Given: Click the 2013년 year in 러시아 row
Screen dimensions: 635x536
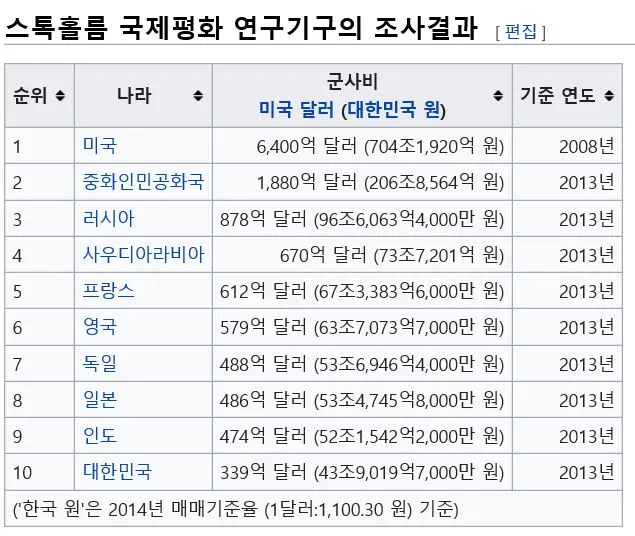Looking at the screenshot, I should coord(567,219).
